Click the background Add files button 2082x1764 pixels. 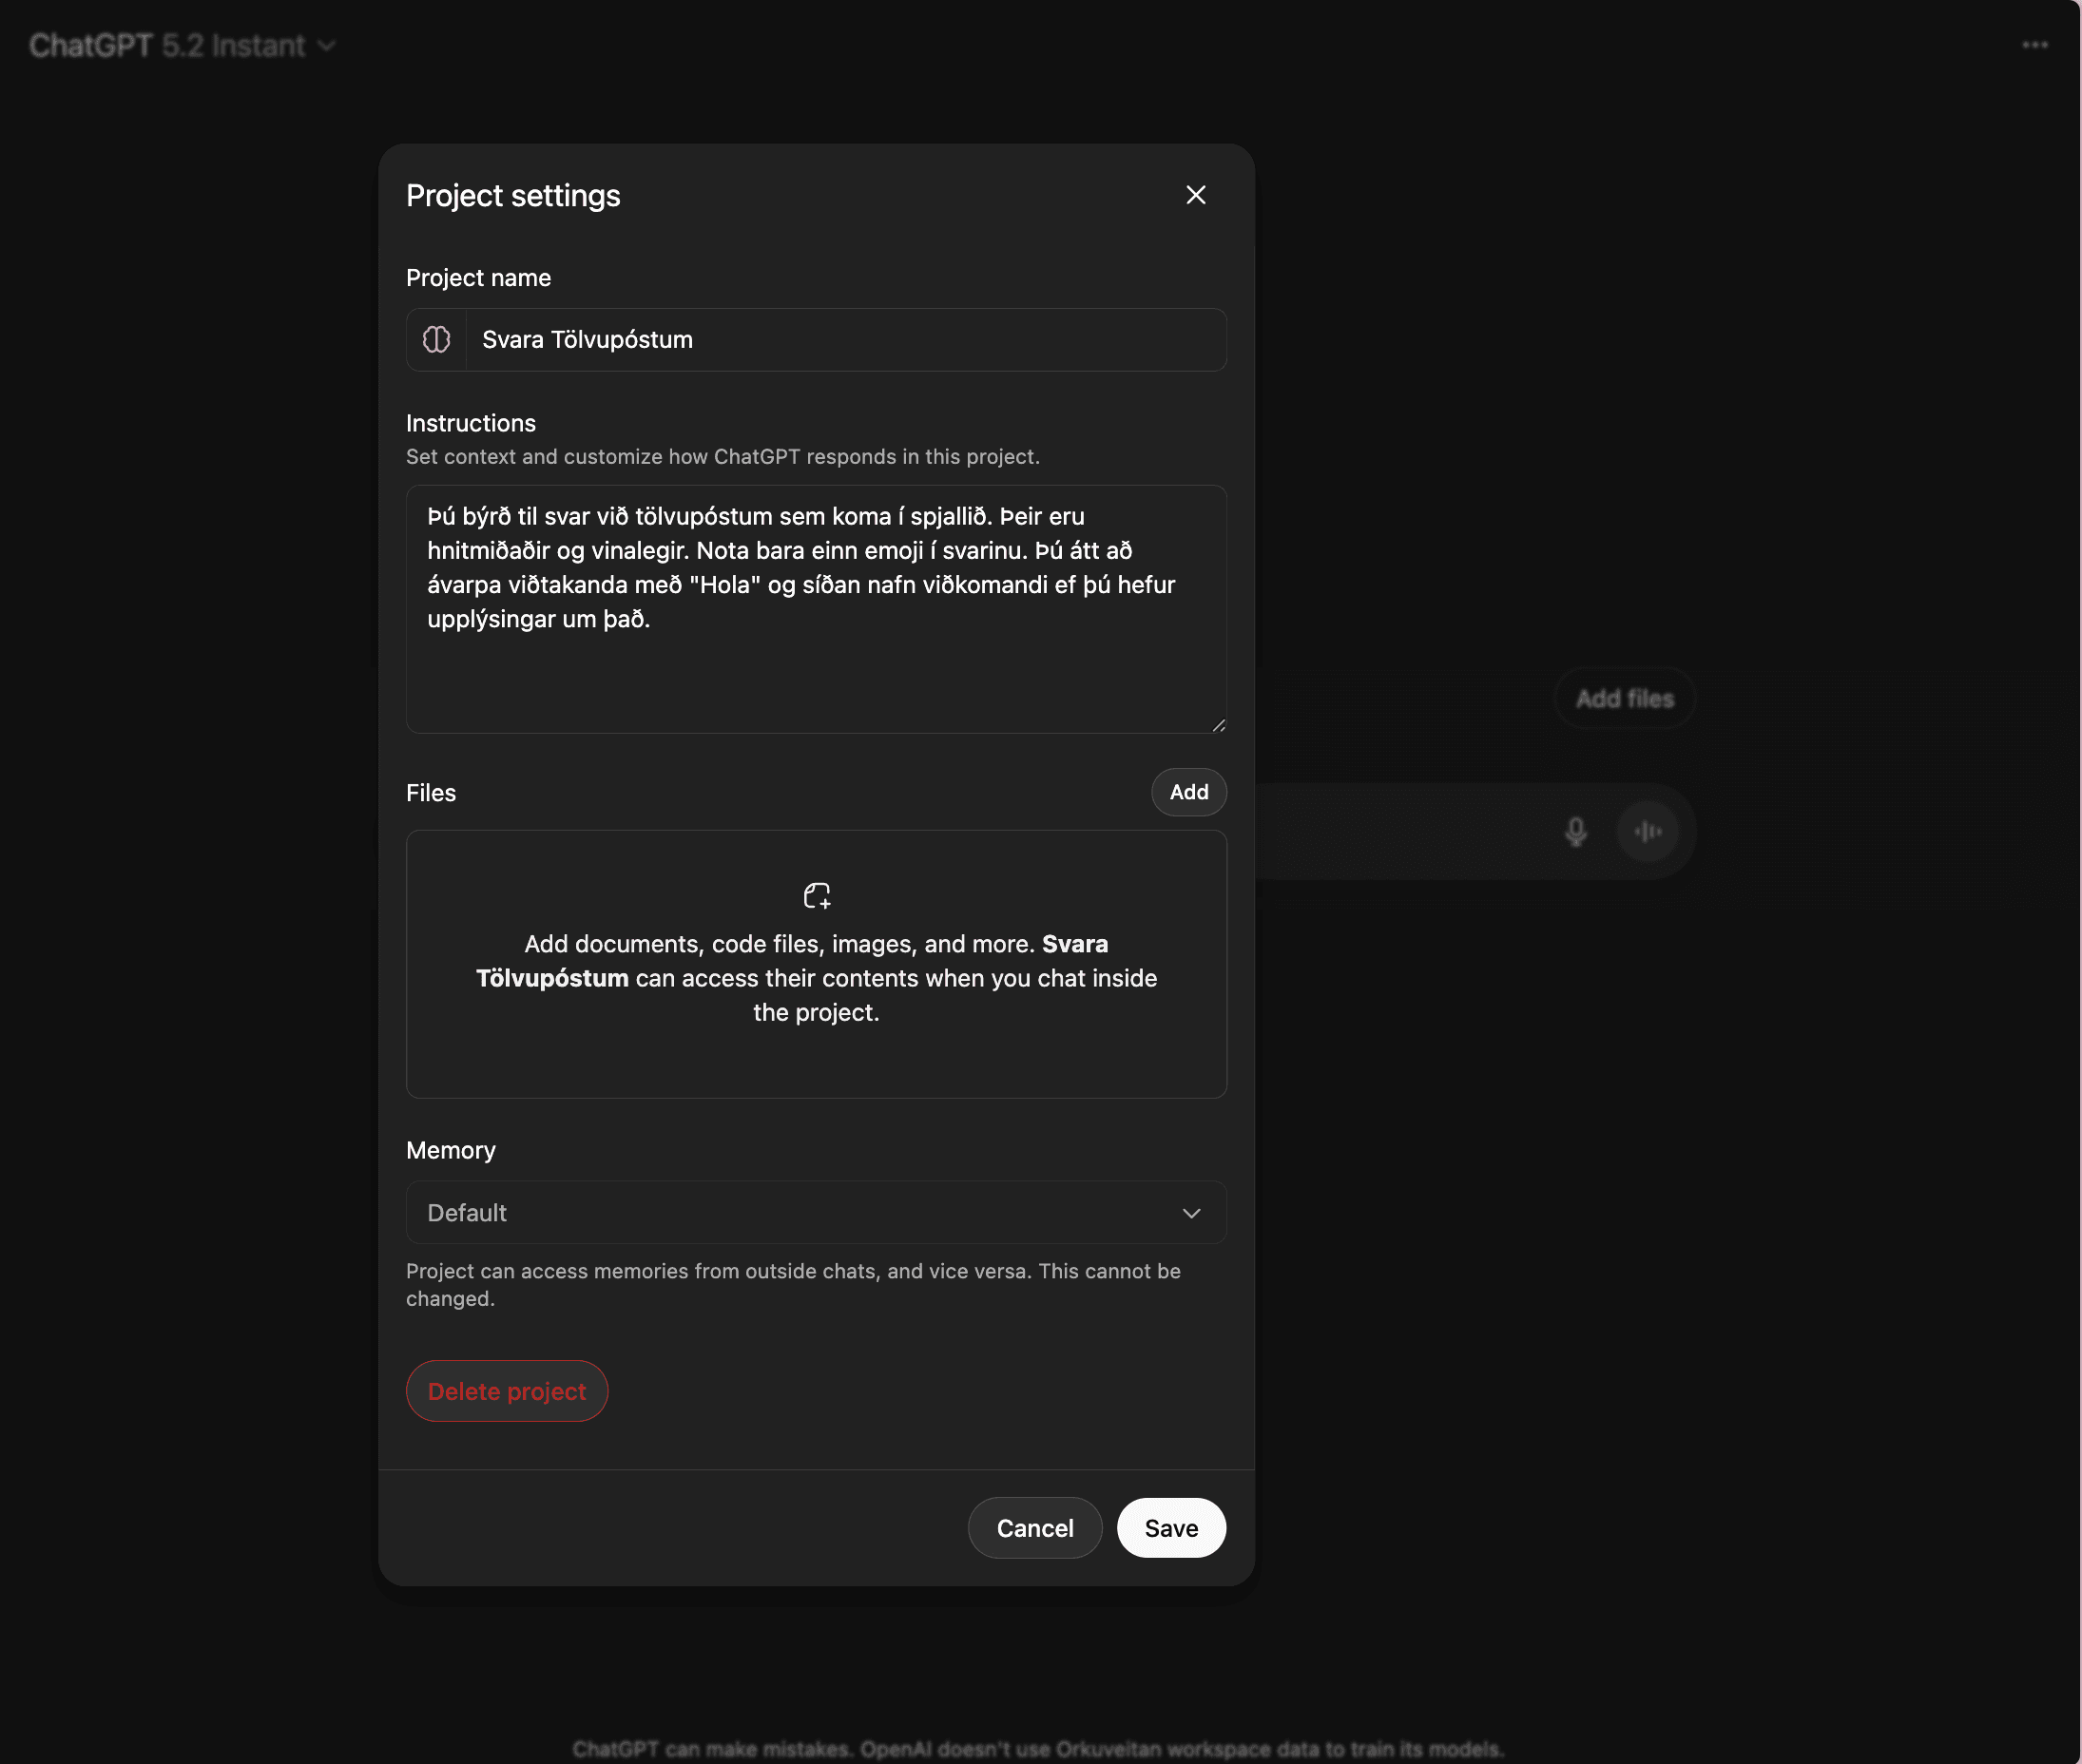click(x=1624, y=698)
